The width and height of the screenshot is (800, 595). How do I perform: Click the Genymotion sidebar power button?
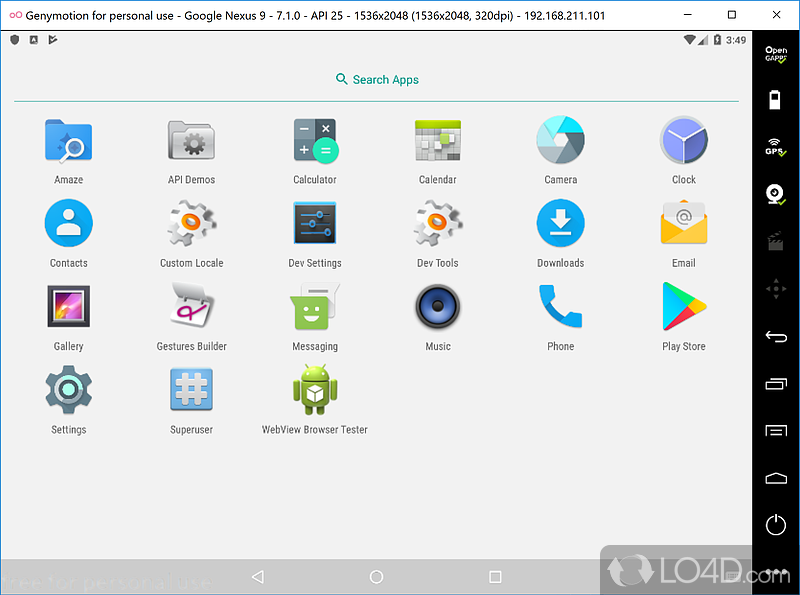(x=776, y=525)
